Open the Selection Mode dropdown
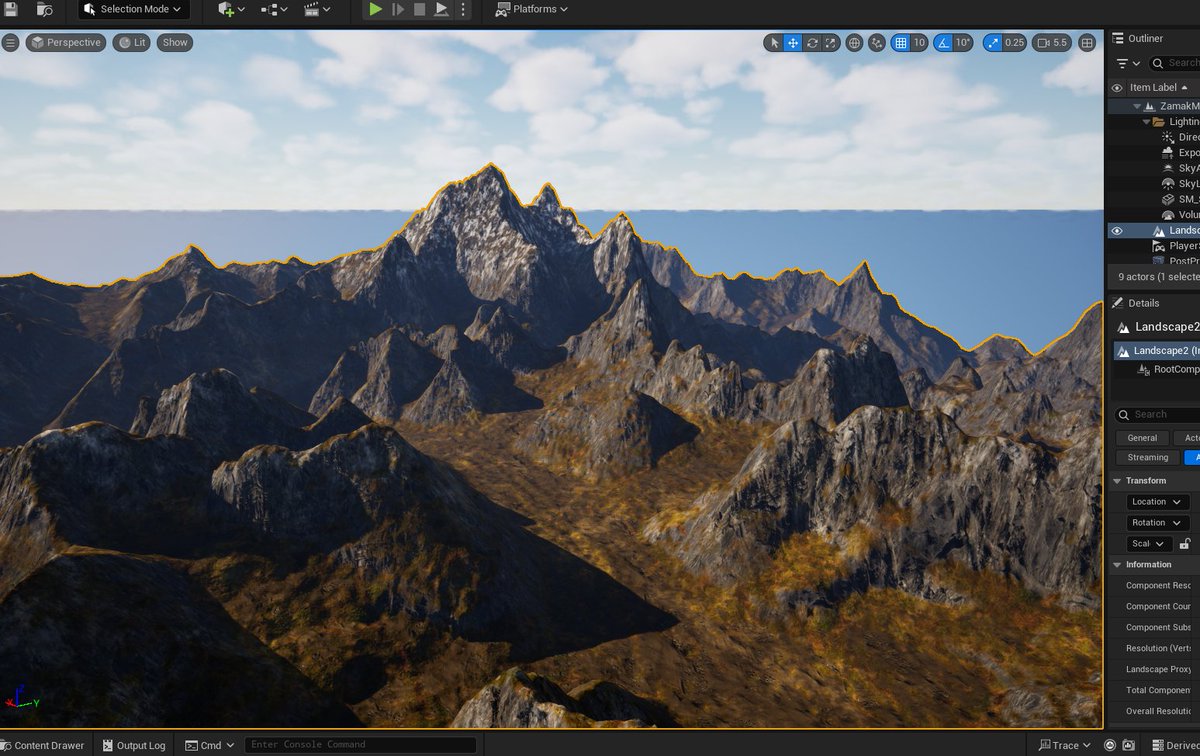The image size is (1200, 756). [x=134, y=9]
